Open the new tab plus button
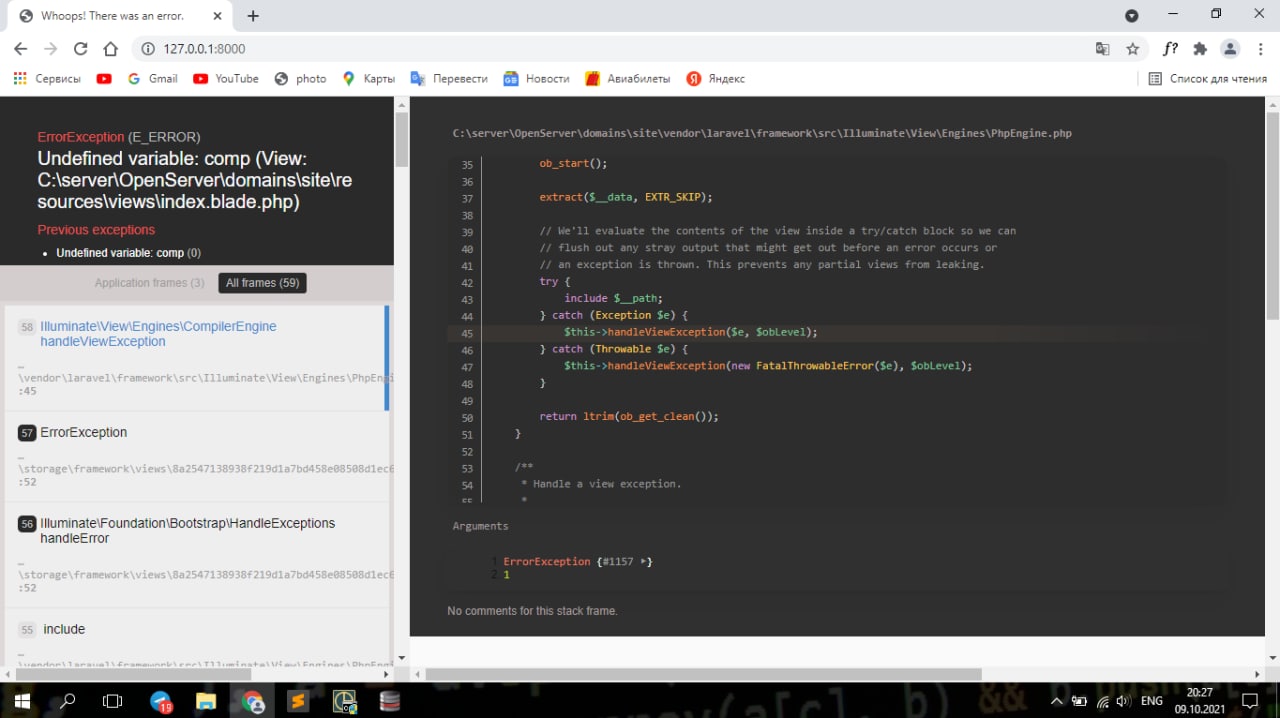Viewport: 1280px width, 718px height. pyautogui.click(x=253, y=16)
